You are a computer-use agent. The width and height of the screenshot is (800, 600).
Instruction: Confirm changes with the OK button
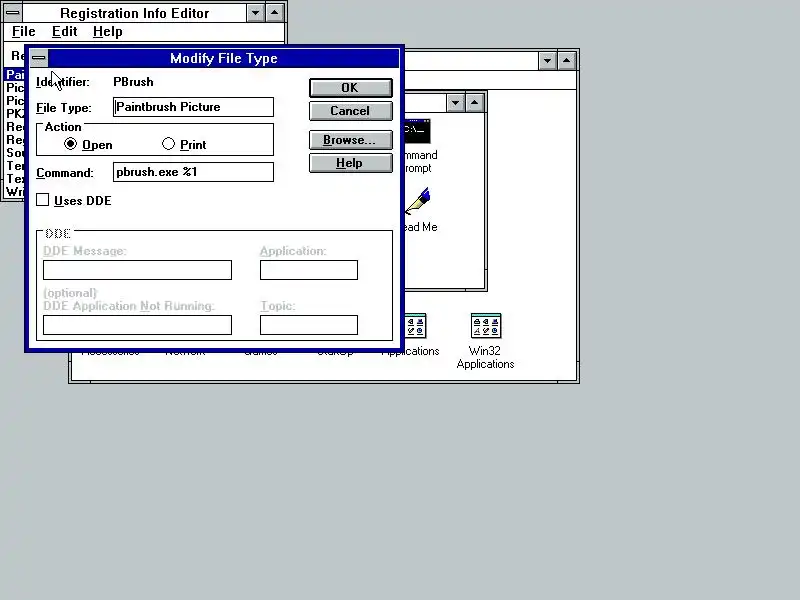351,88
